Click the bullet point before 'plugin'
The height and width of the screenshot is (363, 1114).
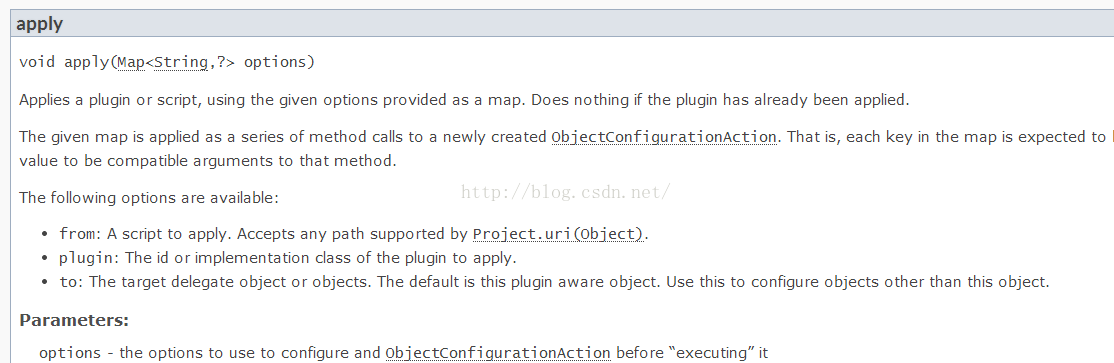[x=45, y=258]
